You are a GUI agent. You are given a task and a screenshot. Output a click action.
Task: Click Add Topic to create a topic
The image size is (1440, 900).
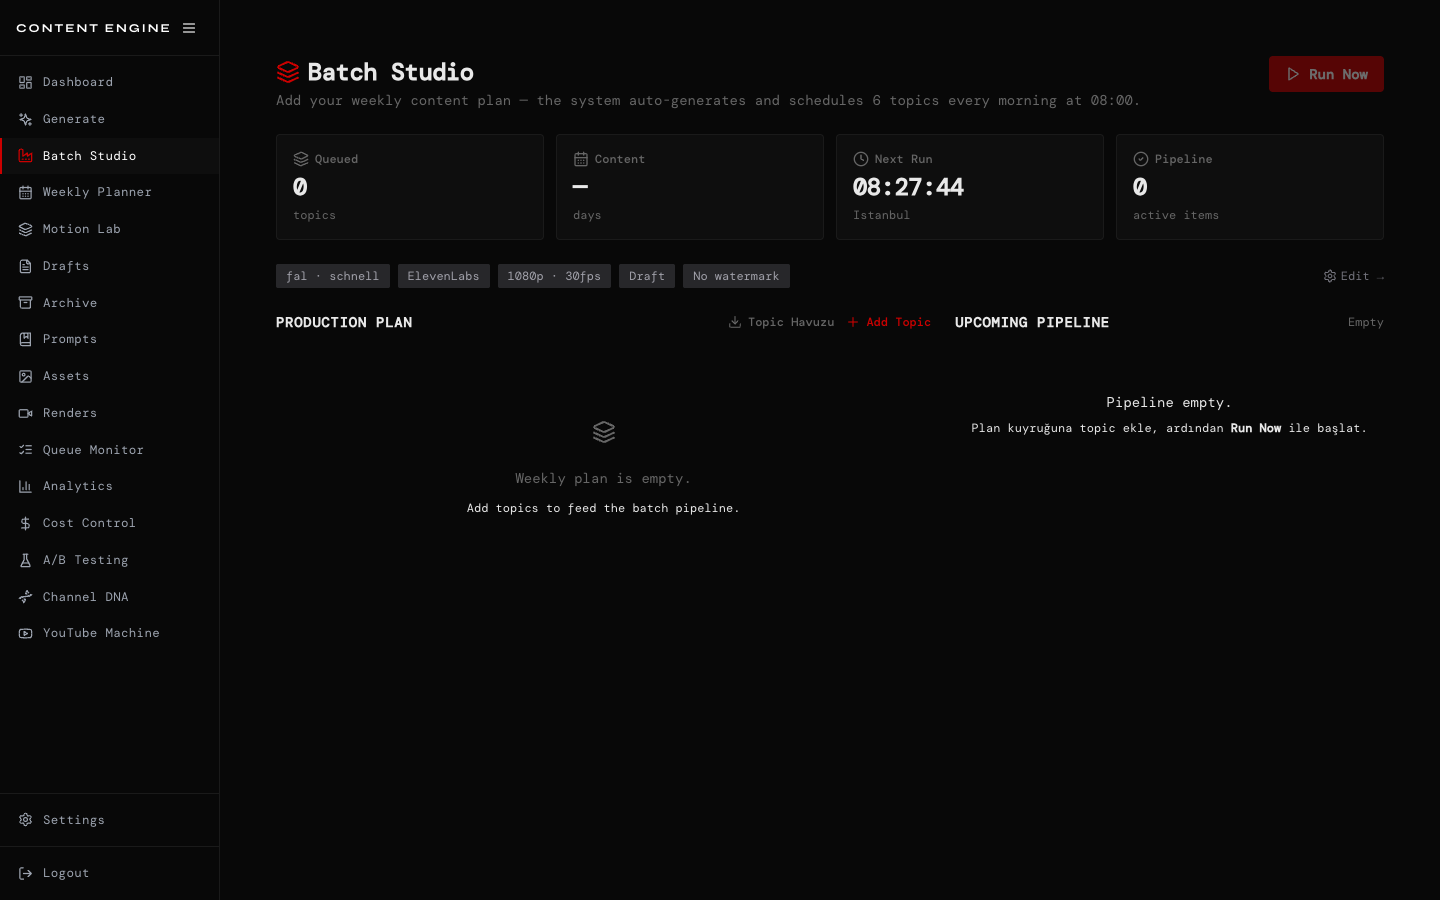[x=889, y=322]
